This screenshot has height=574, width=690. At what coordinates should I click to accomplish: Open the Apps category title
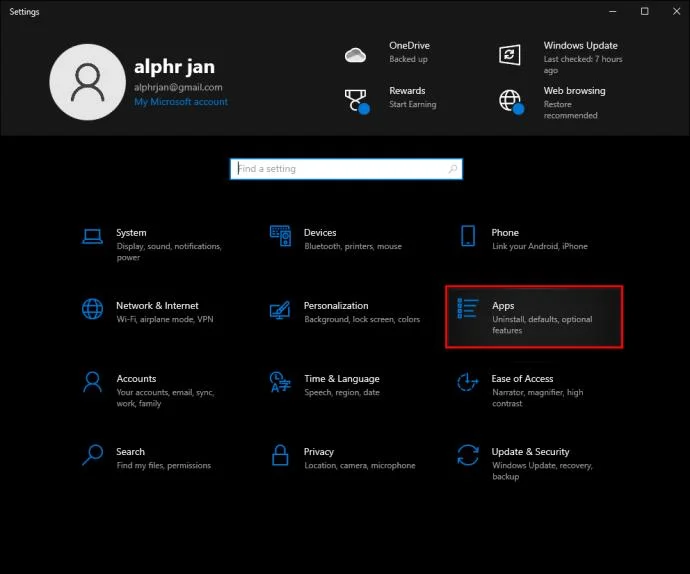pos(503,305)
